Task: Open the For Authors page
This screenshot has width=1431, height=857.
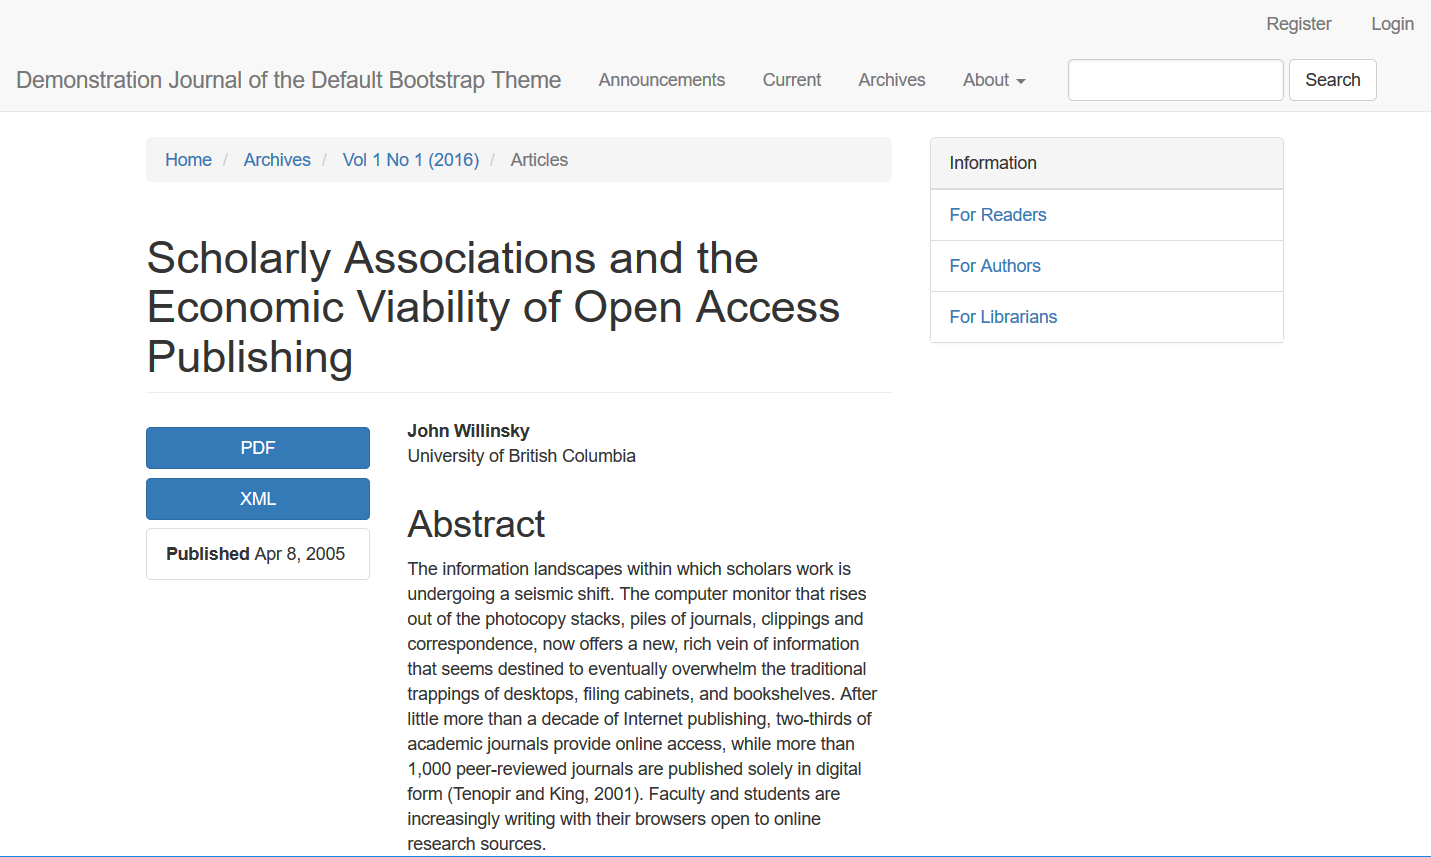Action: click(x=995, y=265)
